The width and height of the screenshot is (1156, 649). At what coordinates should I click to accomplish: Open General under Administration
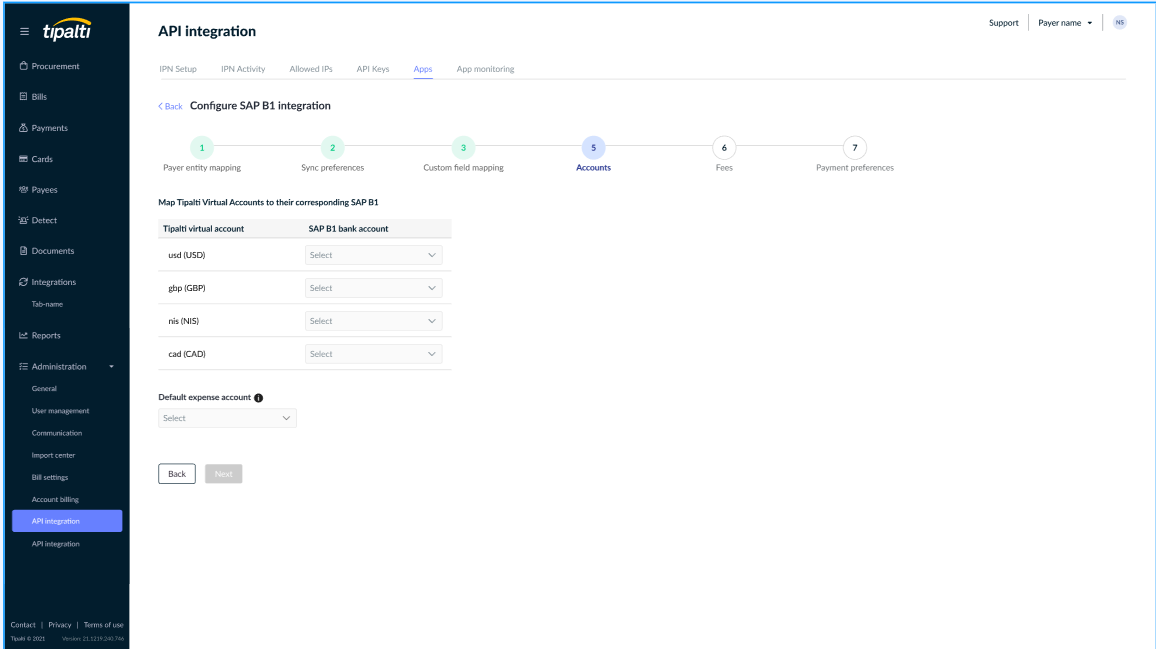click(x=44, y=389)
